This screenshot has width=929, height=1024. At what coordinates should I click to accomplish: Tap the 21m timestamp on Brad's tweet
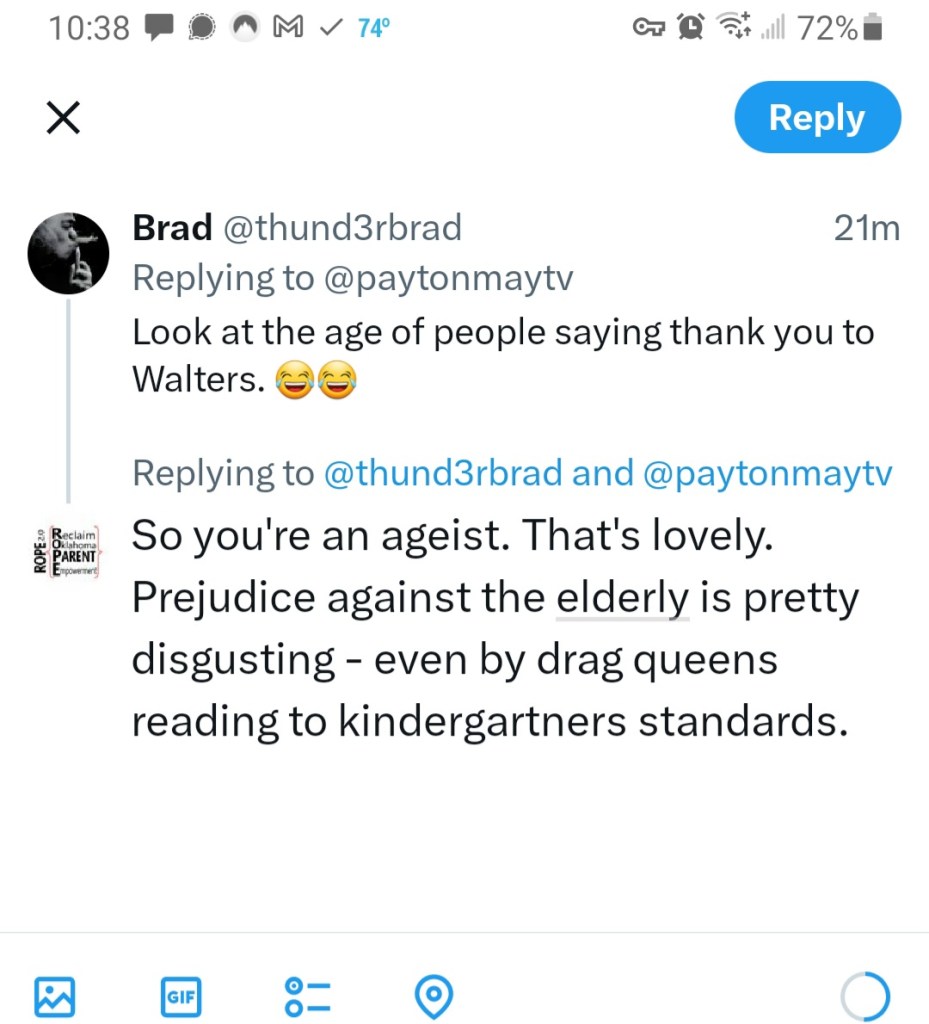(x=866, y=229)
